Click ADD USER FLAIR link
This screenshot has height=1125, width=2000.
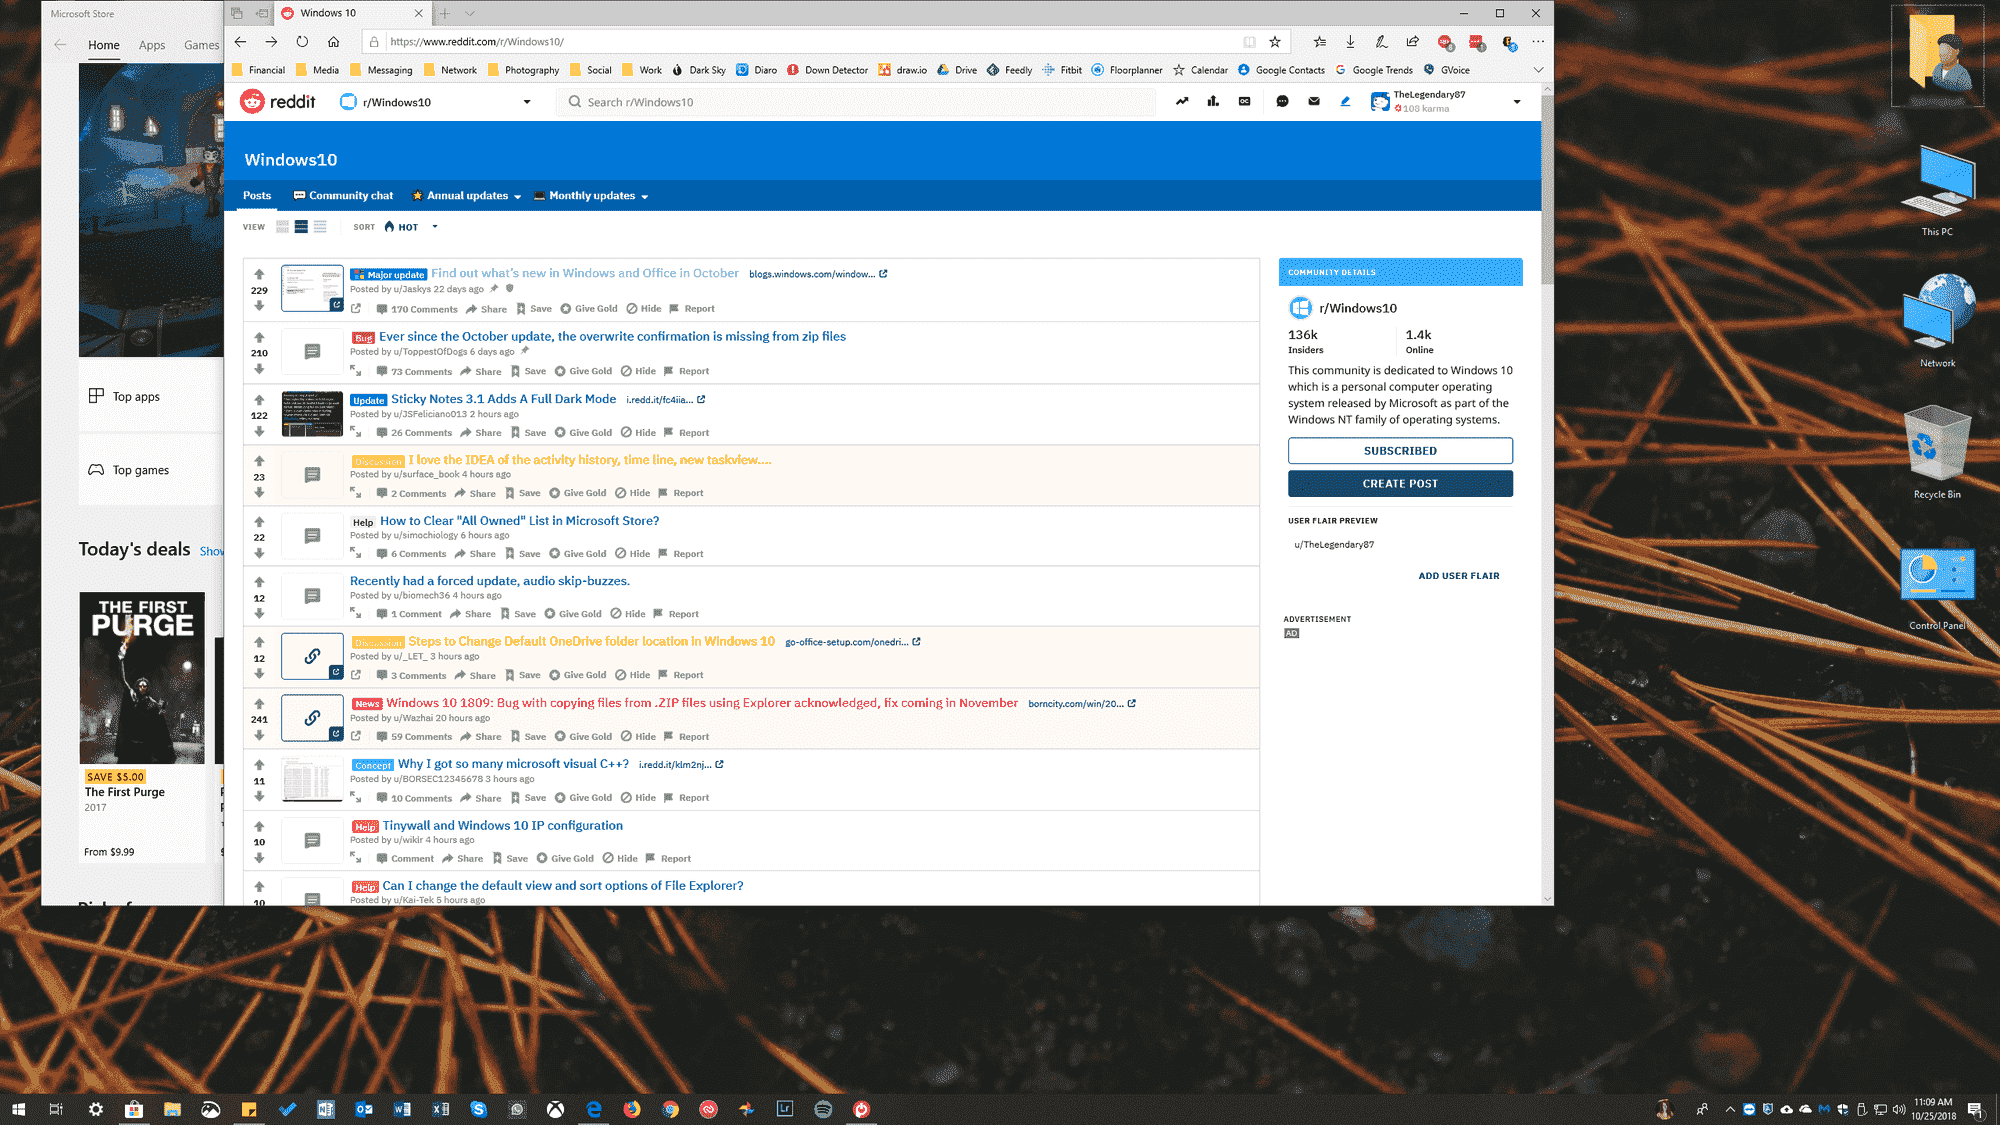click(x=1459, y=576)
